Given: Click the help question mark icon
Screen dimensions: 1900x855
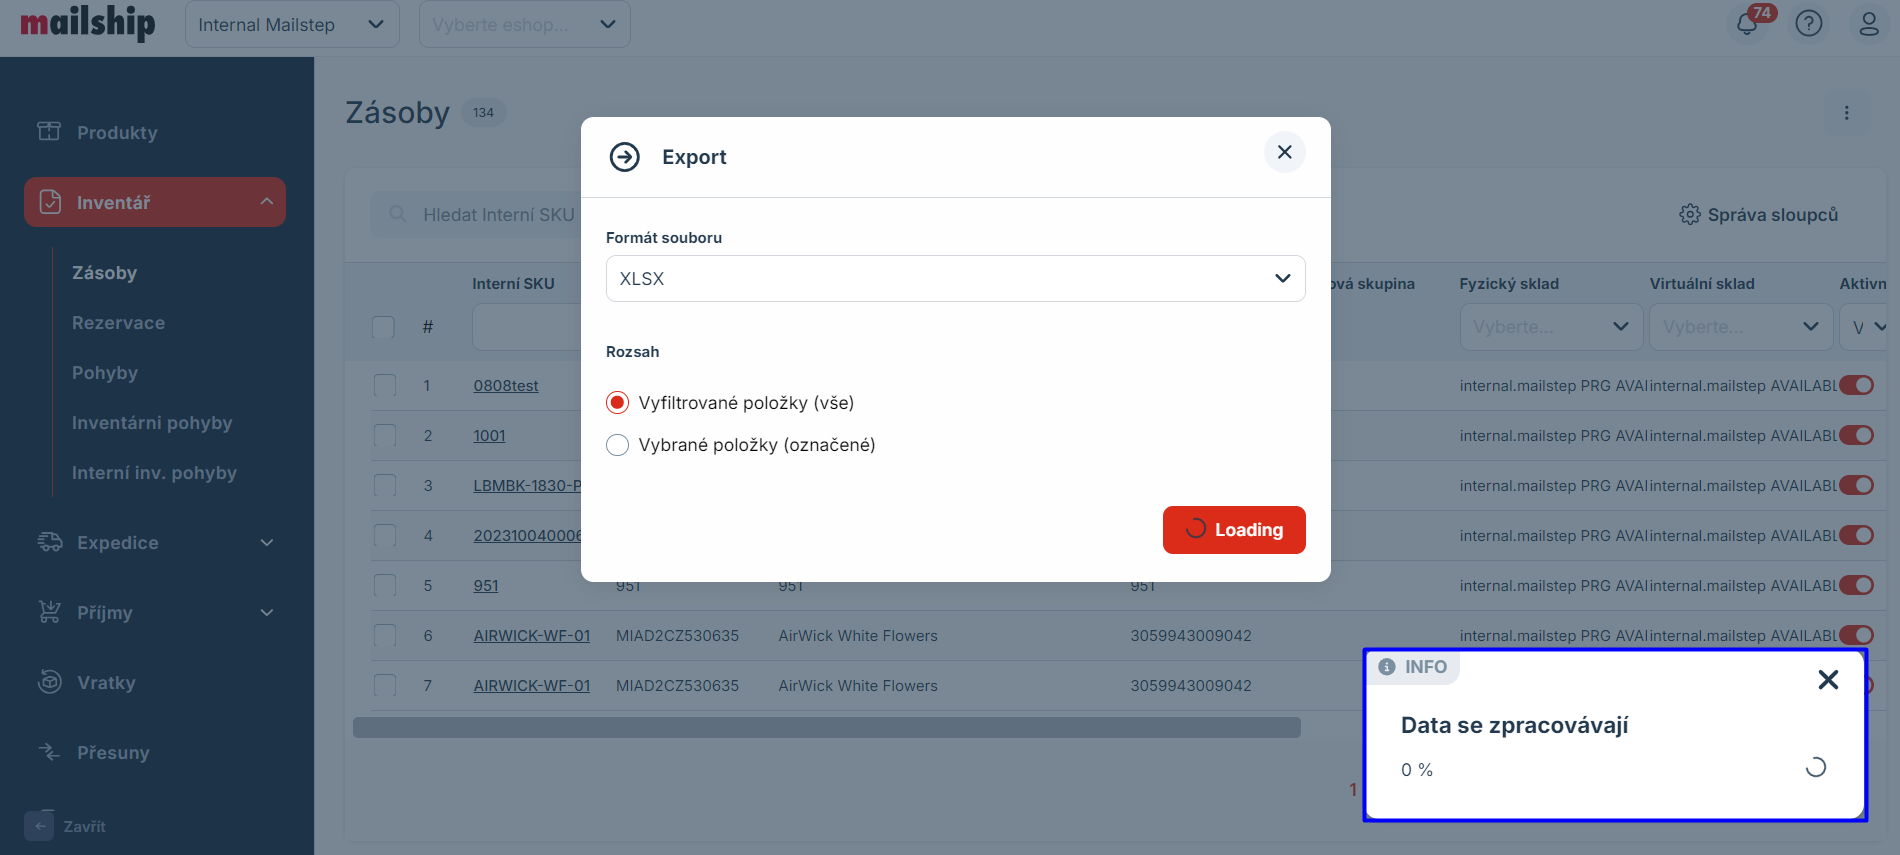Looking at the screenshot, I should [x=1808, y=24].
